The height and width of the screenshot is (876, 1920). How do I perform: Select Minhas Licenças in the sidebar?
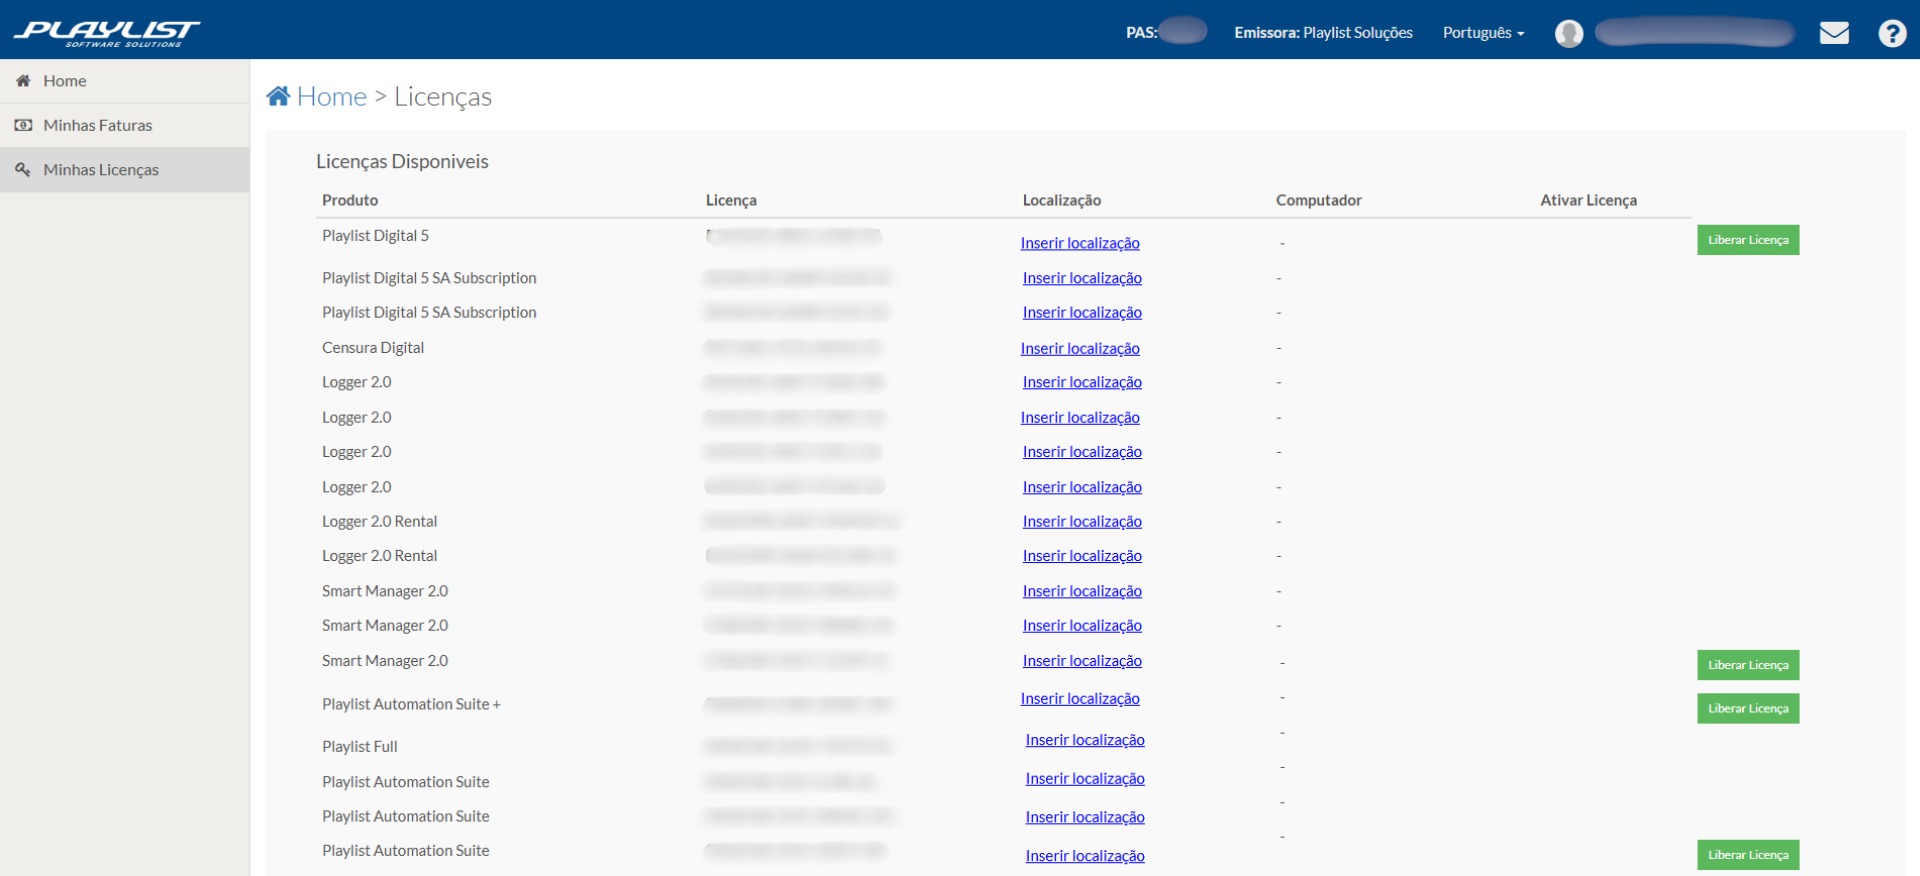[125, 170]
